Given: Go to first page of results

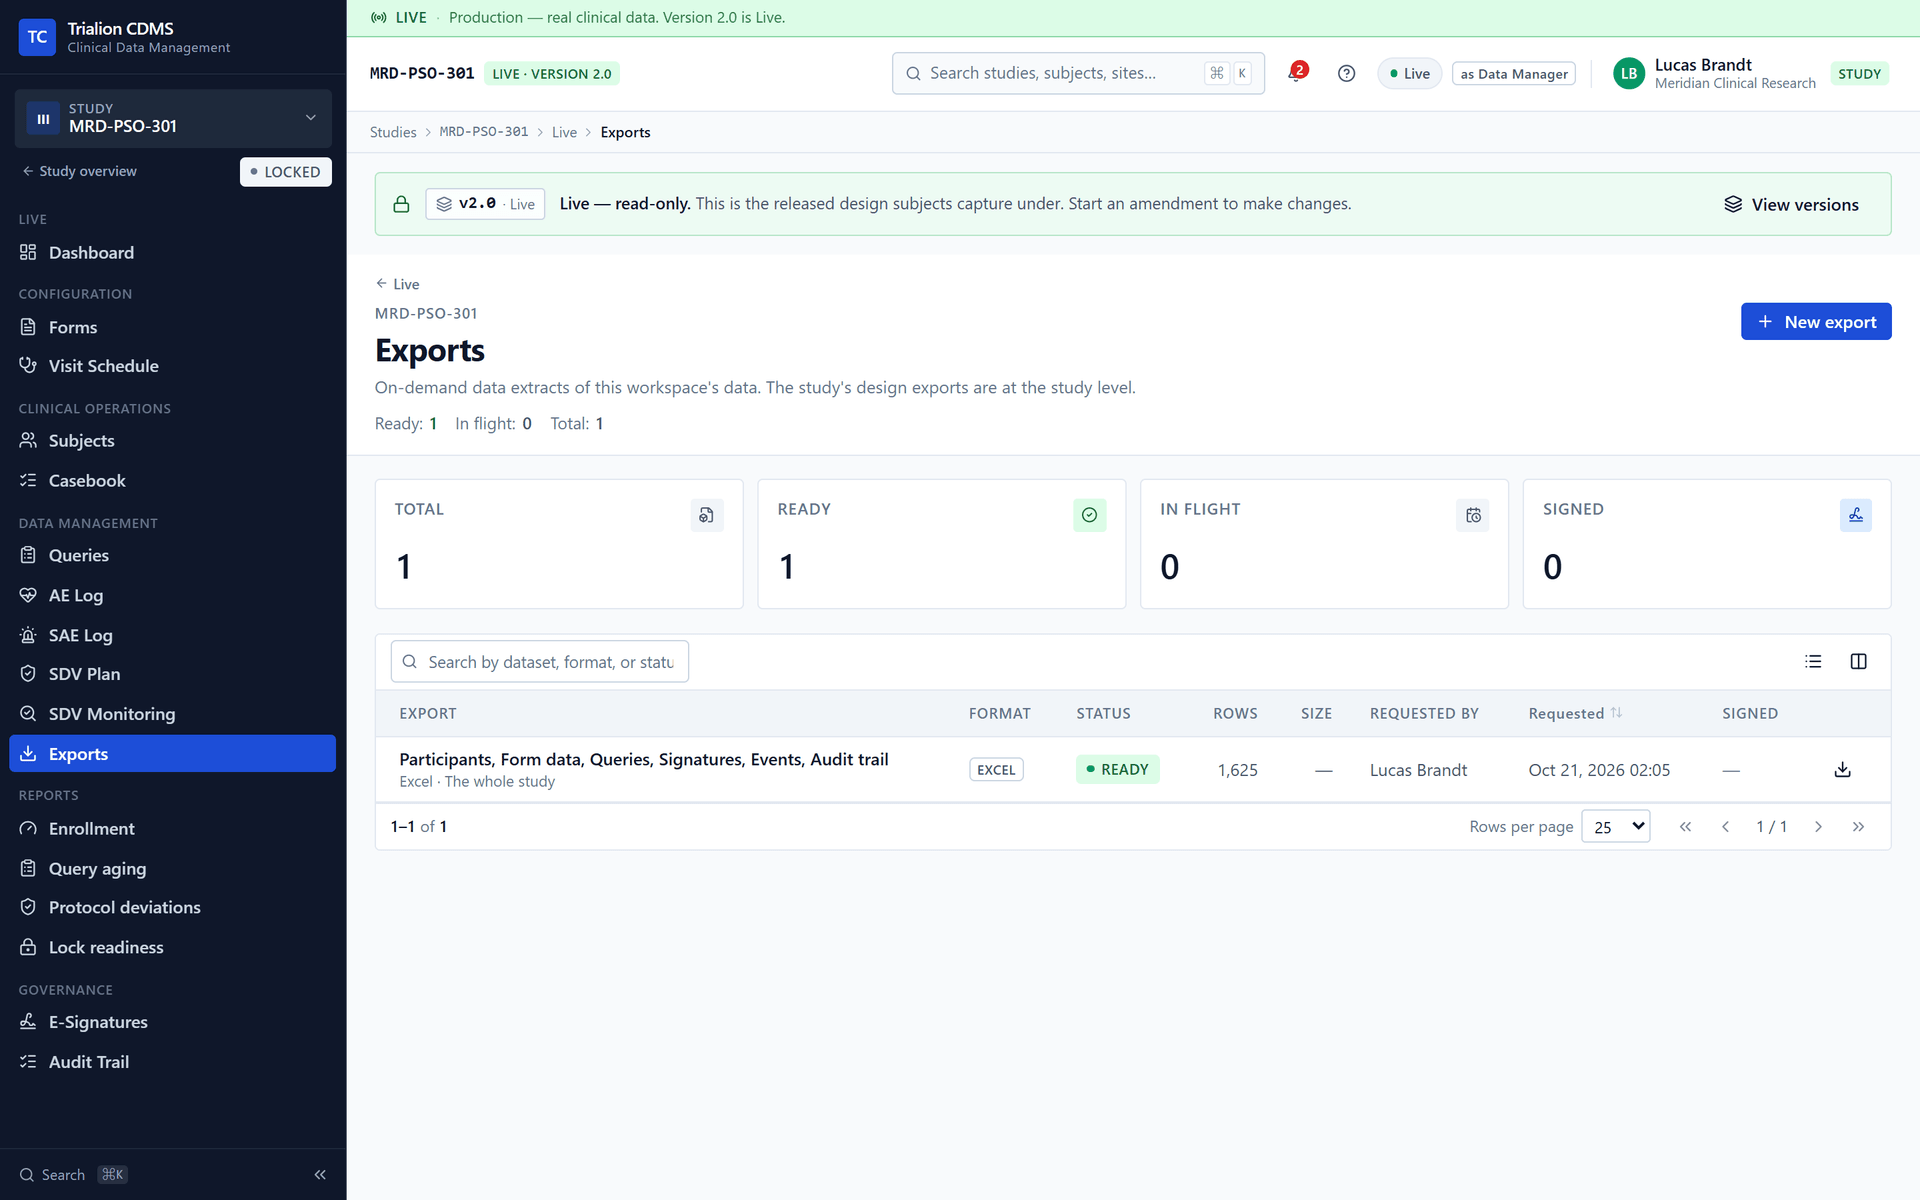Looking at the screenshot, I should (x=1685, y=826).
